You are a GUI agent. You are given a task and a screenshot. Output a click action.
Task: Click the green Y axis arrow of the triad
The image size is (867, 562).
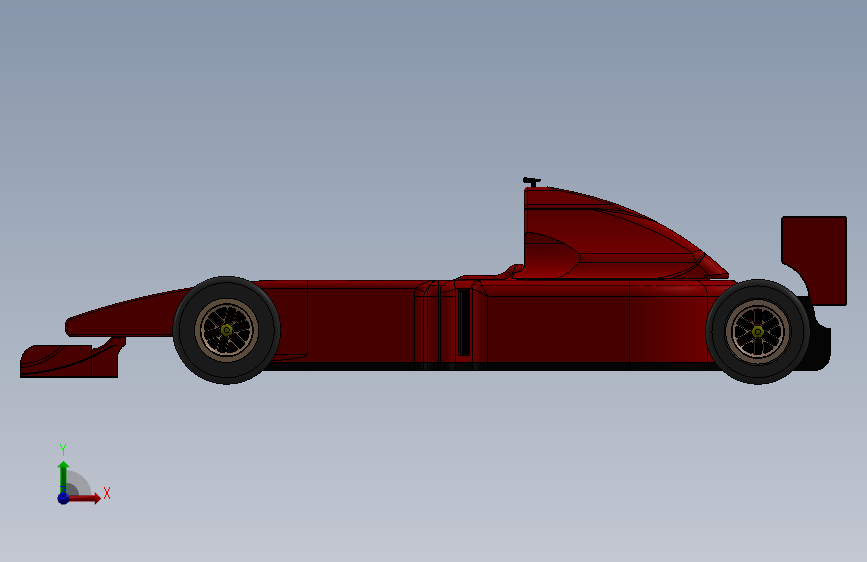click(64, 477)
